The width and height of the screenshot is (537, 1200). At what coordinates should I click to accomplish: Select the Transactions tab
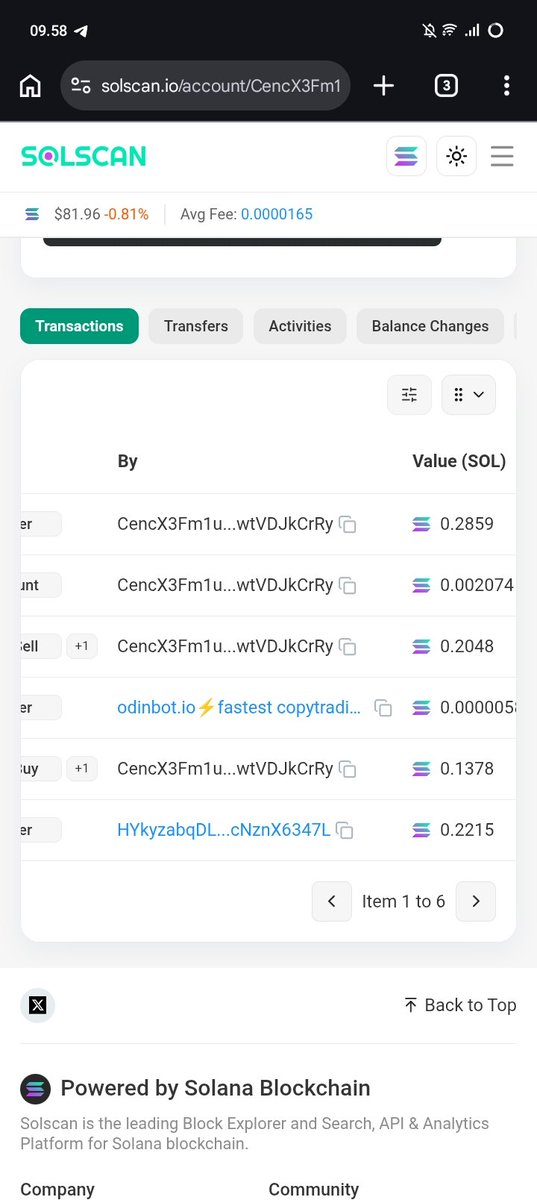[79, 326]
